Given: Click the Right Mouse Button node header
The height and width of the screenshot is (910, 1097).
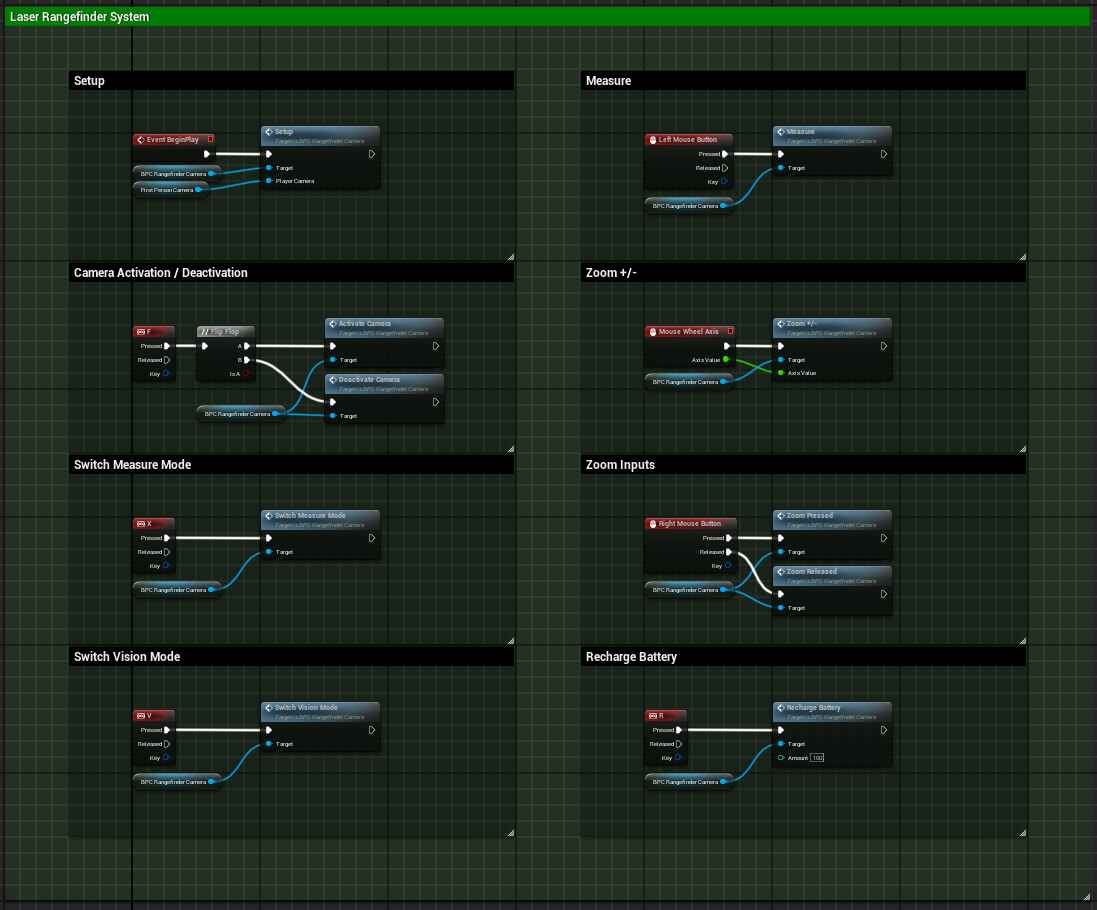Looking at the screenshot, I should pos(689,523).
